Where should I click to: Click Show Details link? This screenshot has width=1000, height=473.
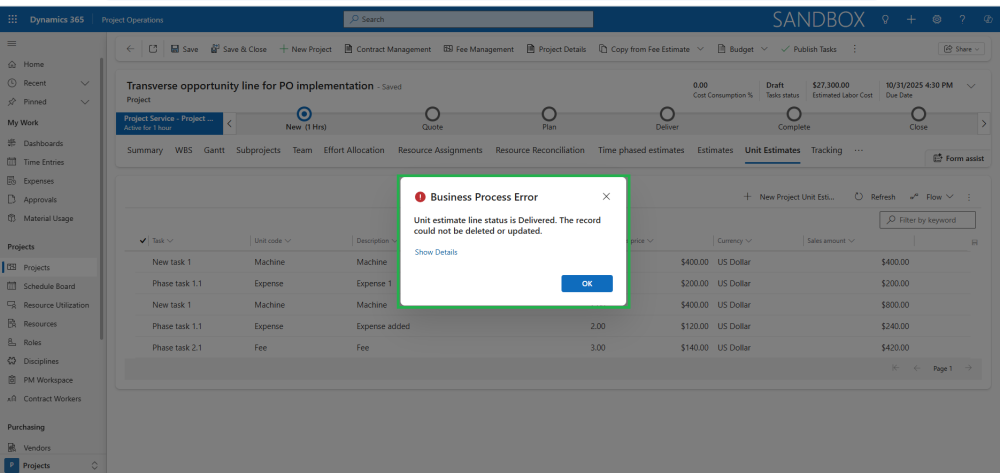(x=436, y=252)
